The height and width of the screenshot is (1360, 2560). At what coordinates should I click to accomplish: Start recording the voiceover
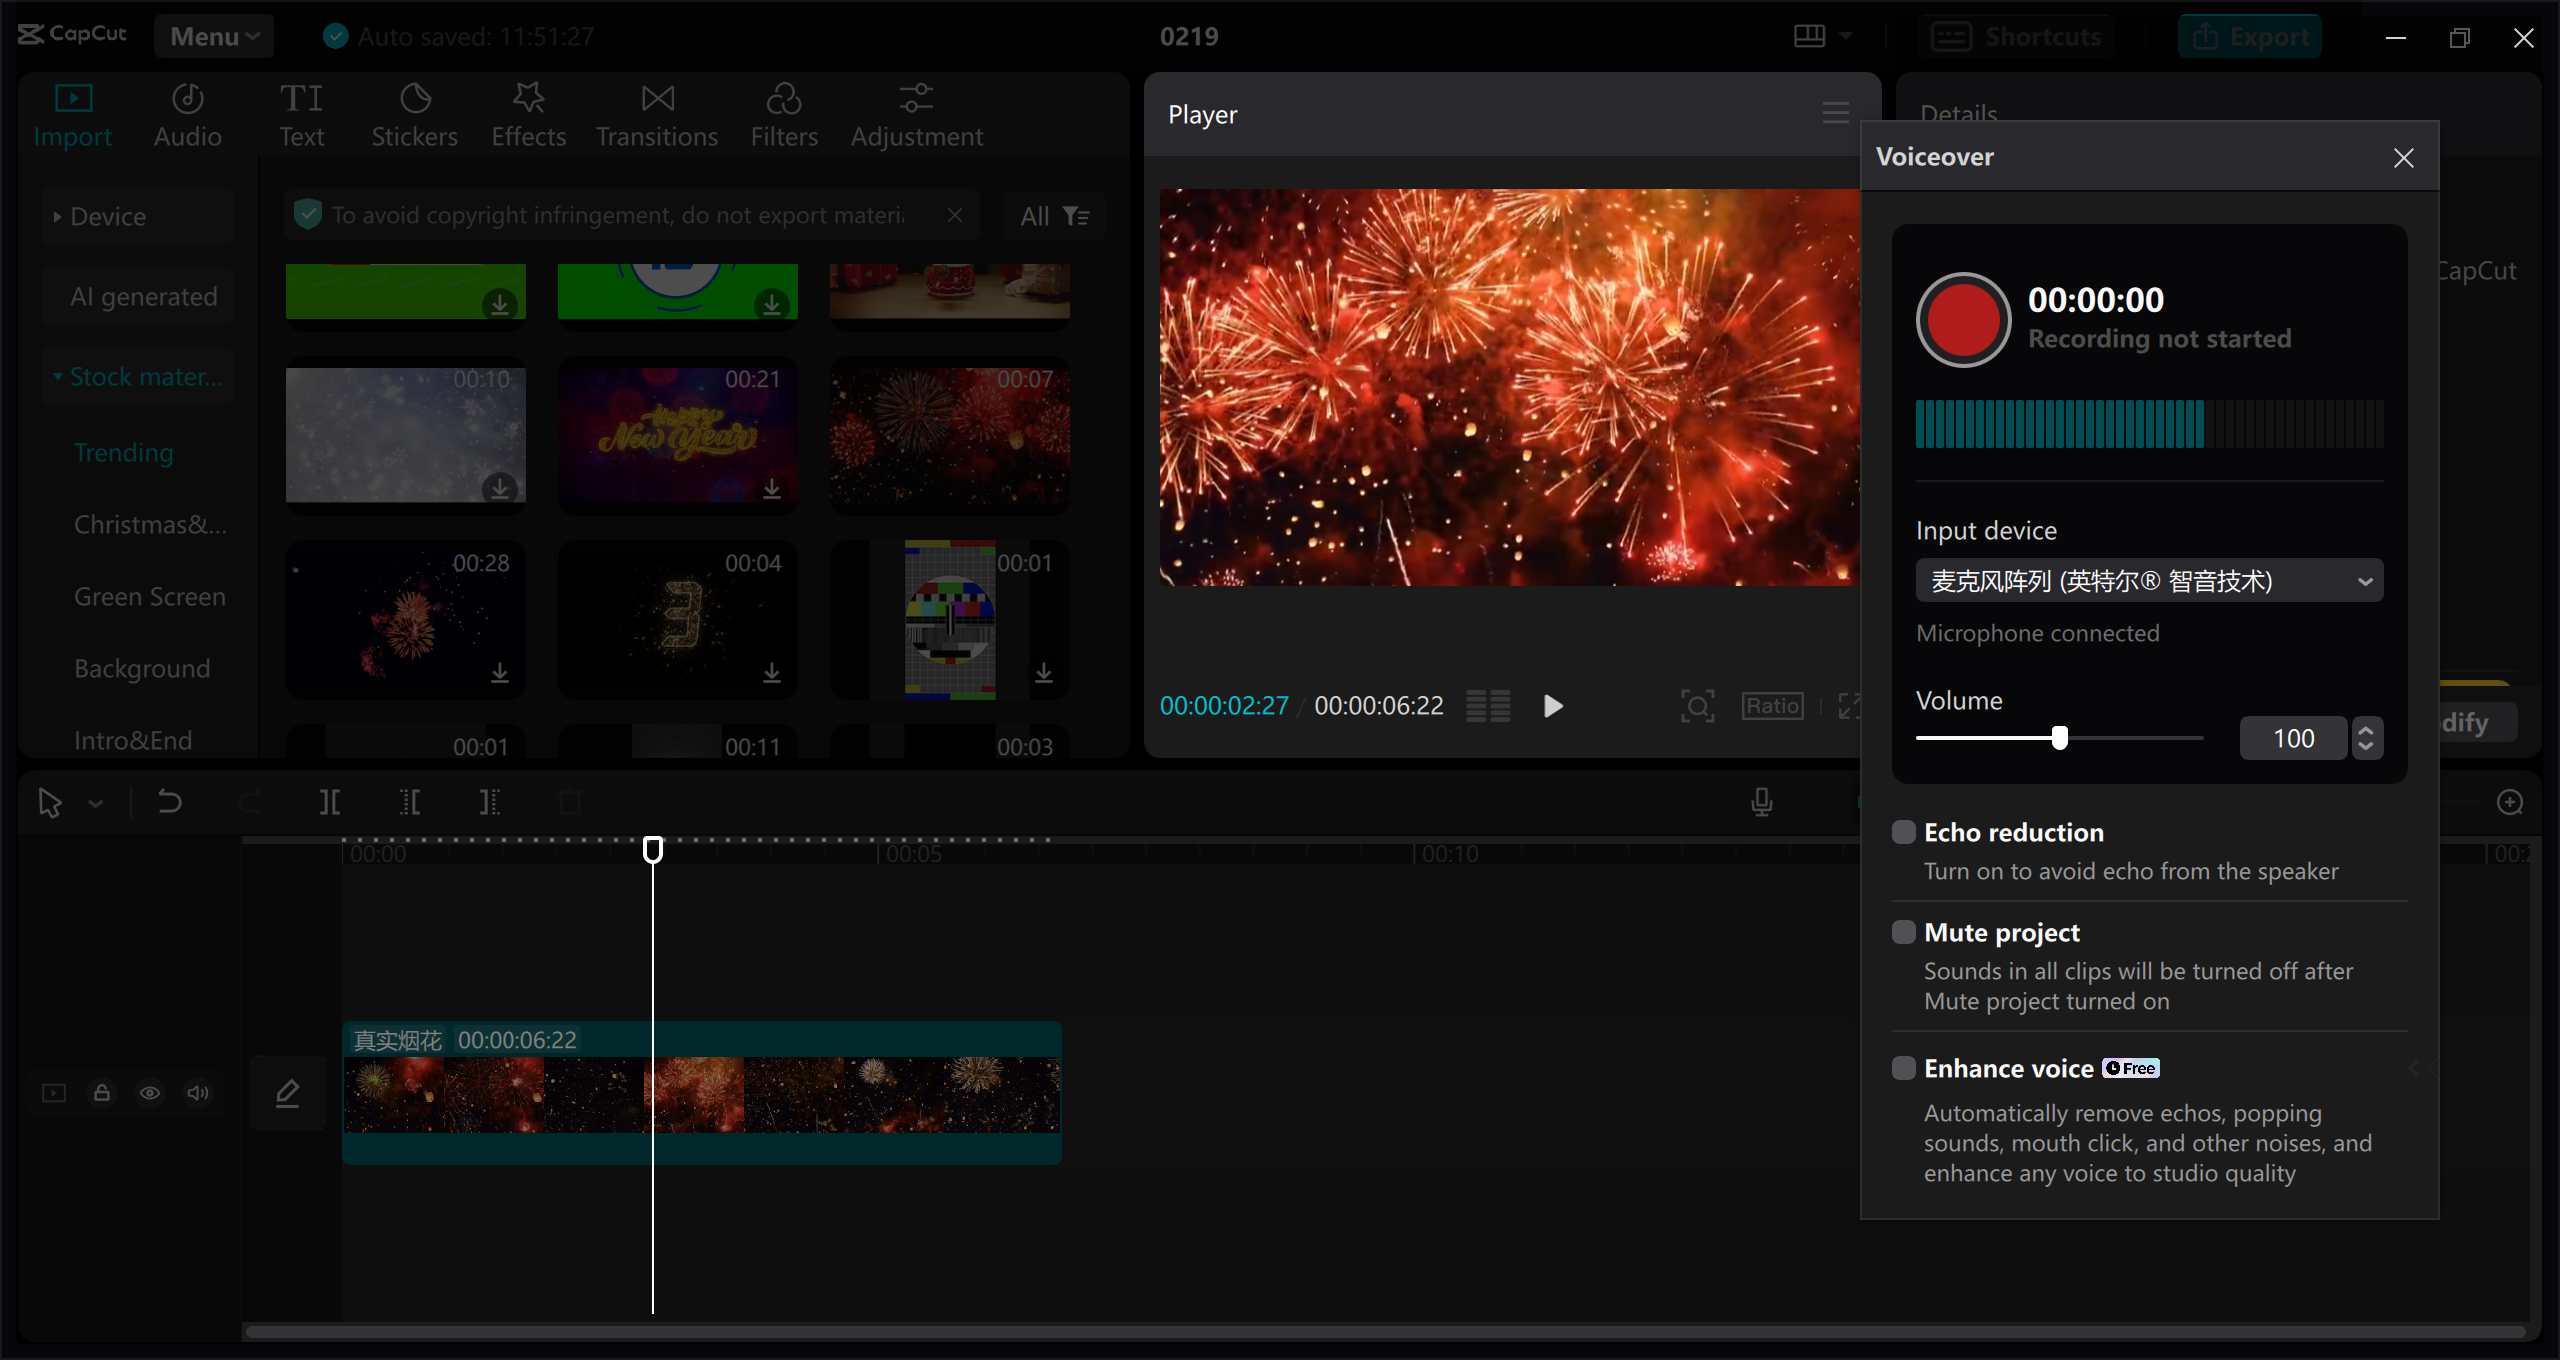click(1962, 319)
